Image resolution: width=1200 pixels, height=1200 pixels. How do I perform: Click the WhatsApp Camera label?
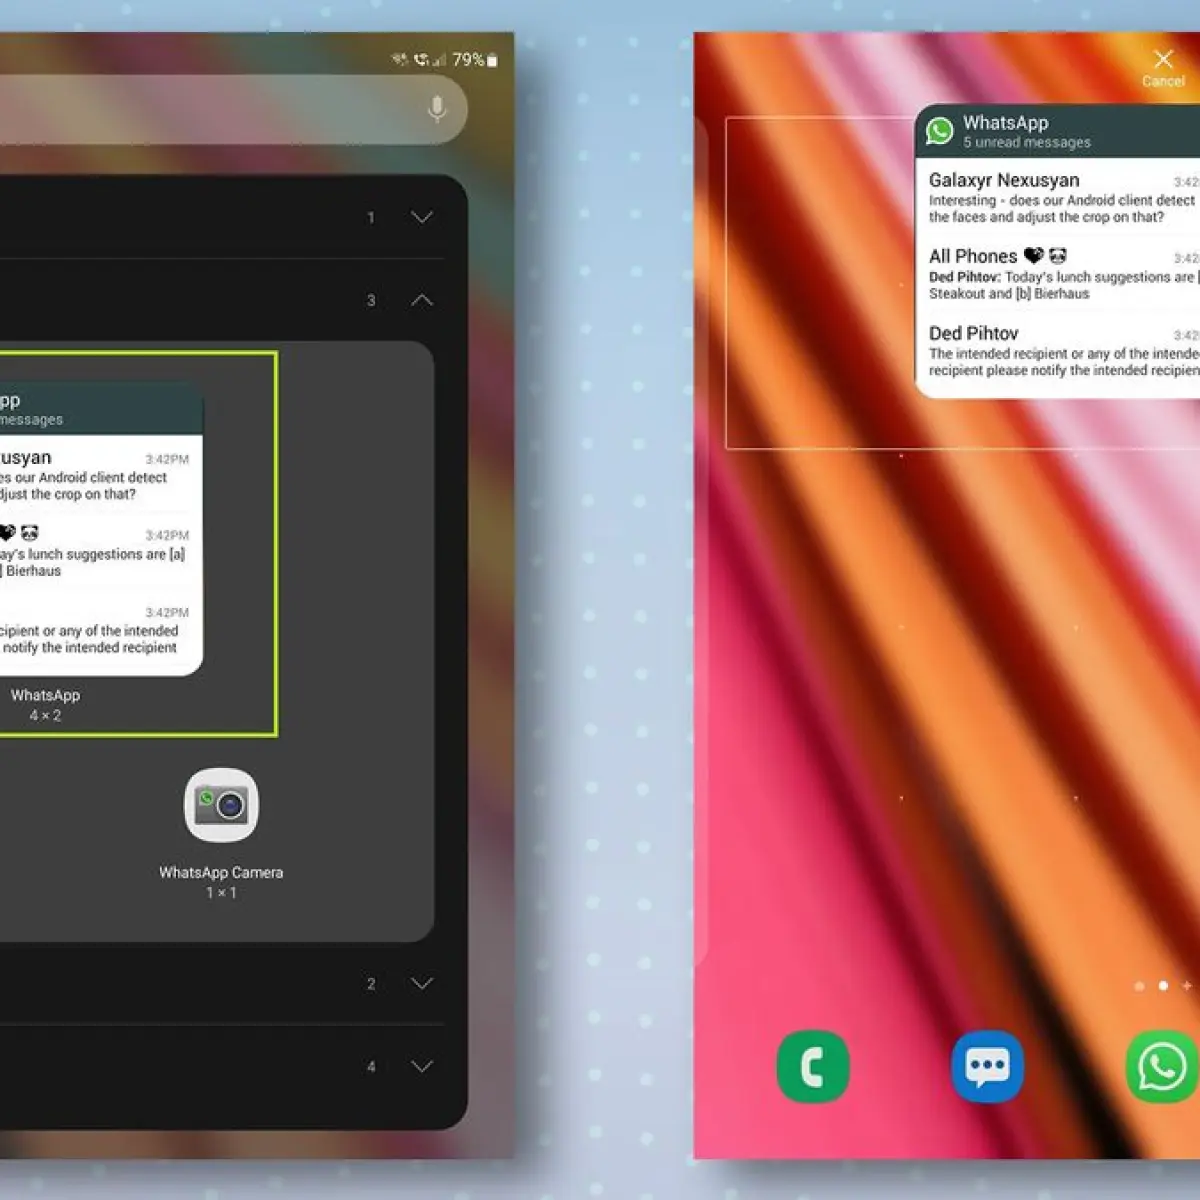221,872
